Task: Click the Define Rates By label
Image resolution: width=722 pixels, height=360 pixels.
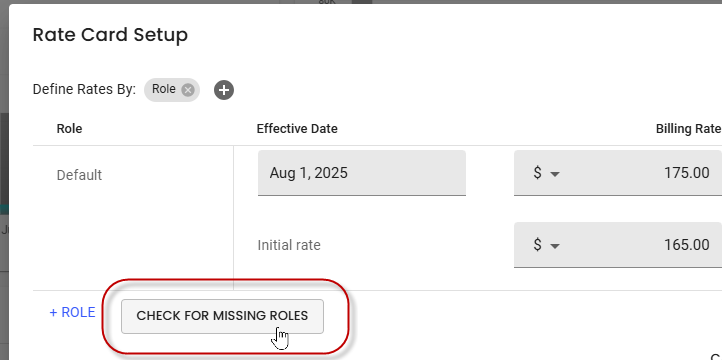Action: point(84,89)
